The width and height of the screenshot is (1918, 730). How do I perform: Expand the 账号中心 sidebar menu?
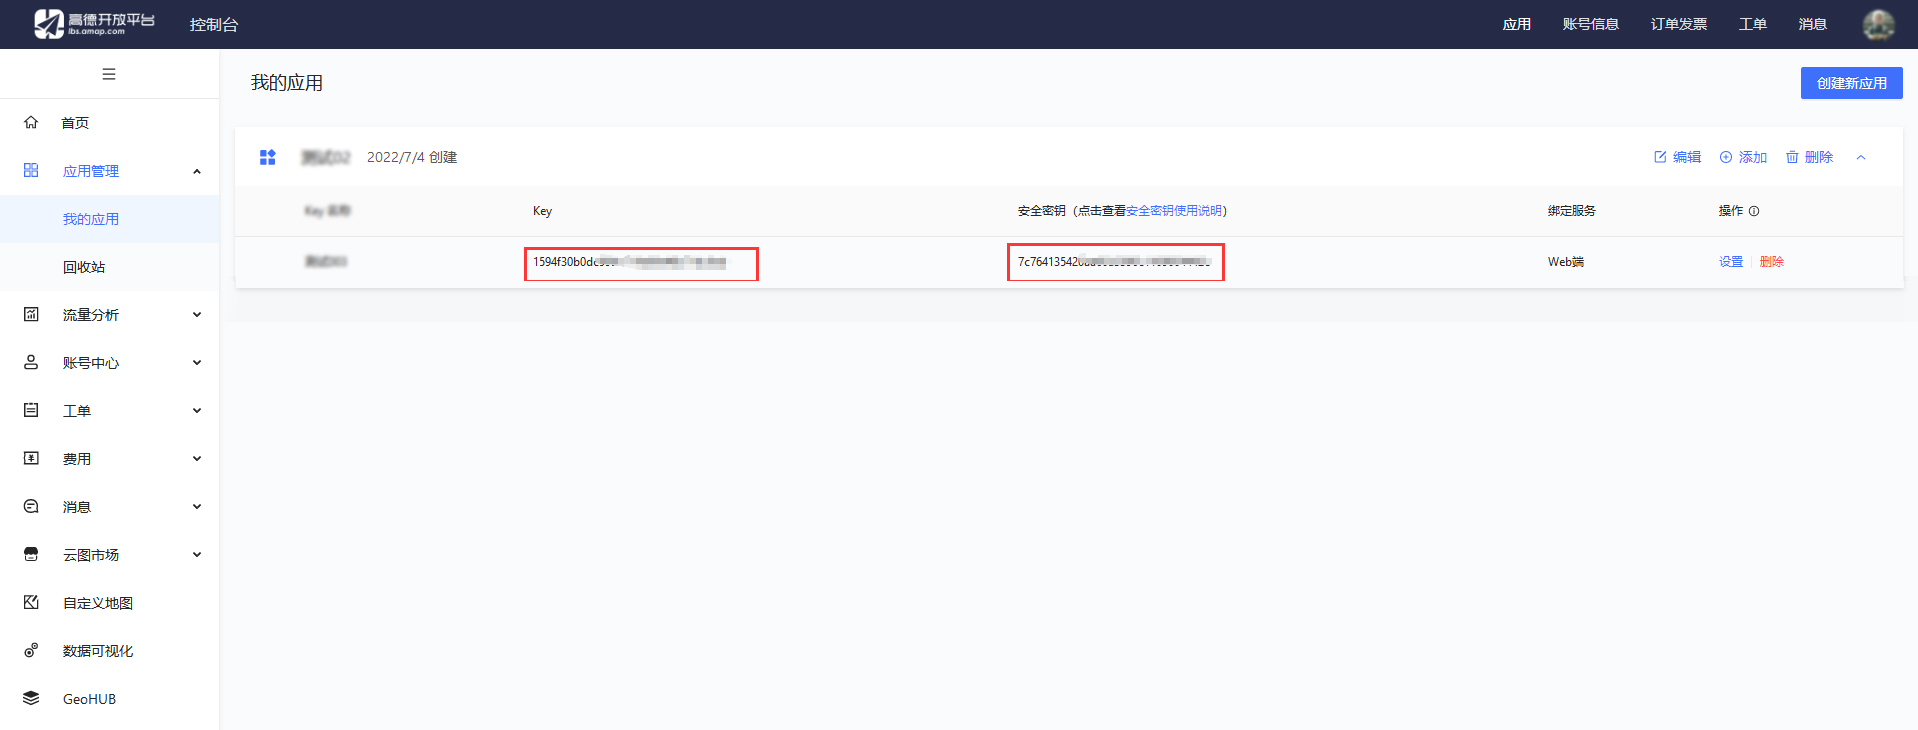[197, 363]
